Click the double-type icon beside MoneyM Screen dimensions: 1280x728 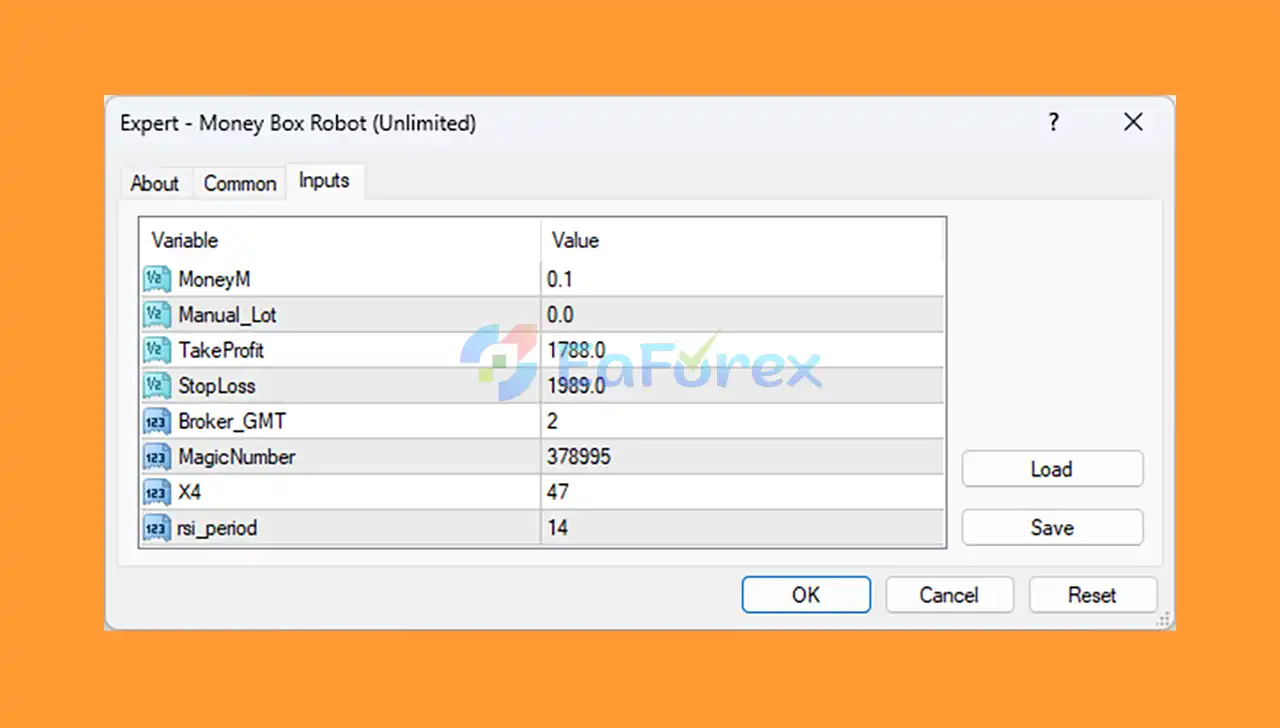pyautogui.click(x=157, y=279)
